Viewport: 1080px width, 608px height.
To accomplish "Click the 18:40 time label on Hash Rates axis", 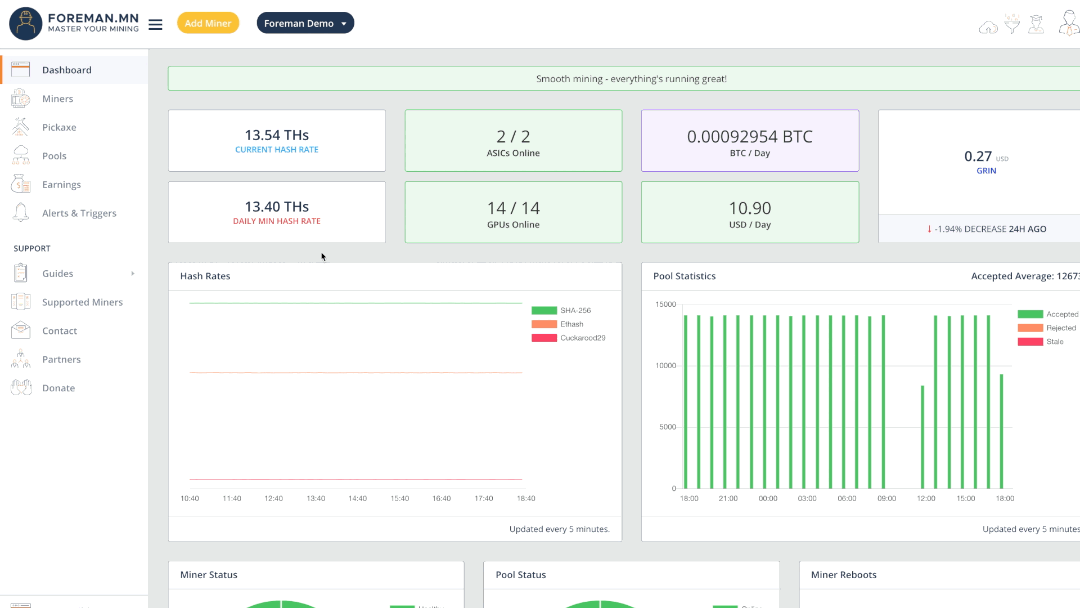I will pyautogui.click(x=526, y=499).
